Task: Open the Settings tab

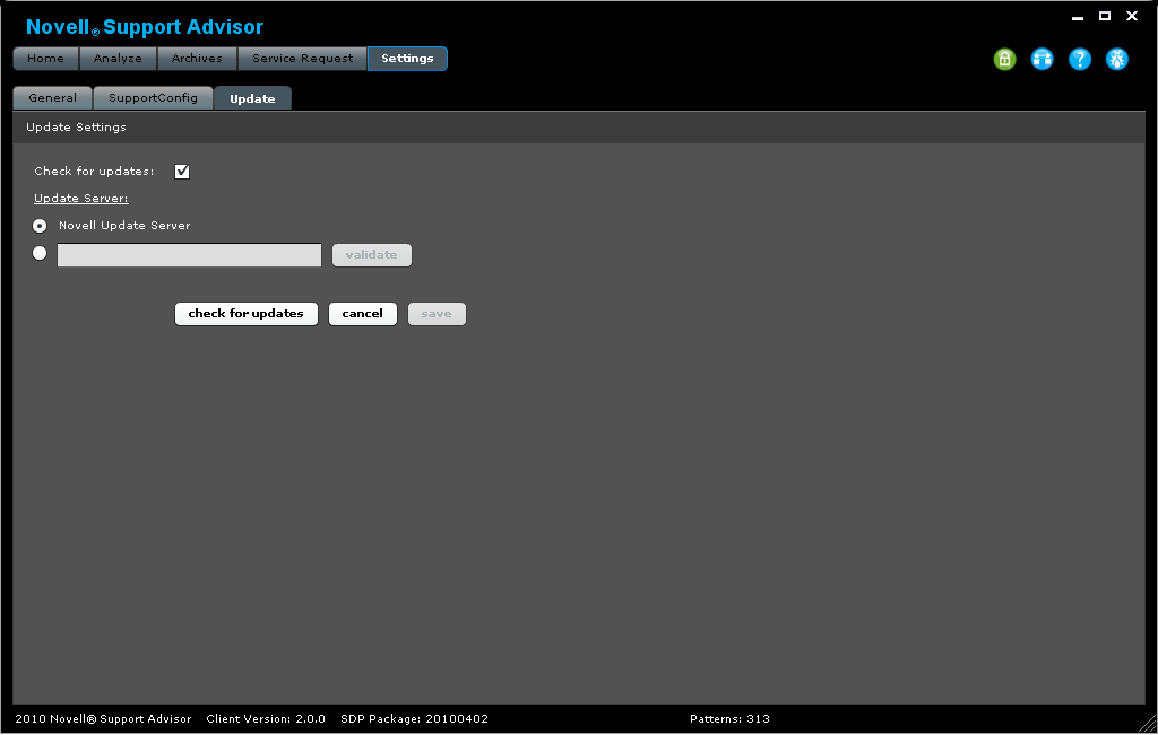Action: [408, 58]
